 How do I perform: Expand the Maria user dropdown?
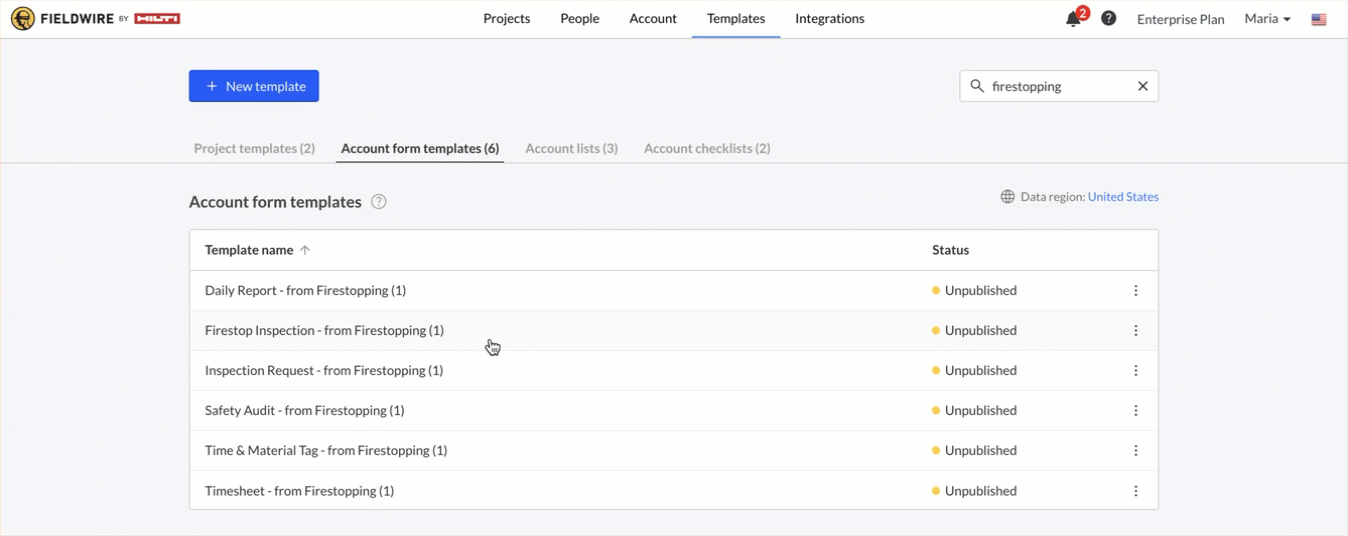[x=1267, y=19]
